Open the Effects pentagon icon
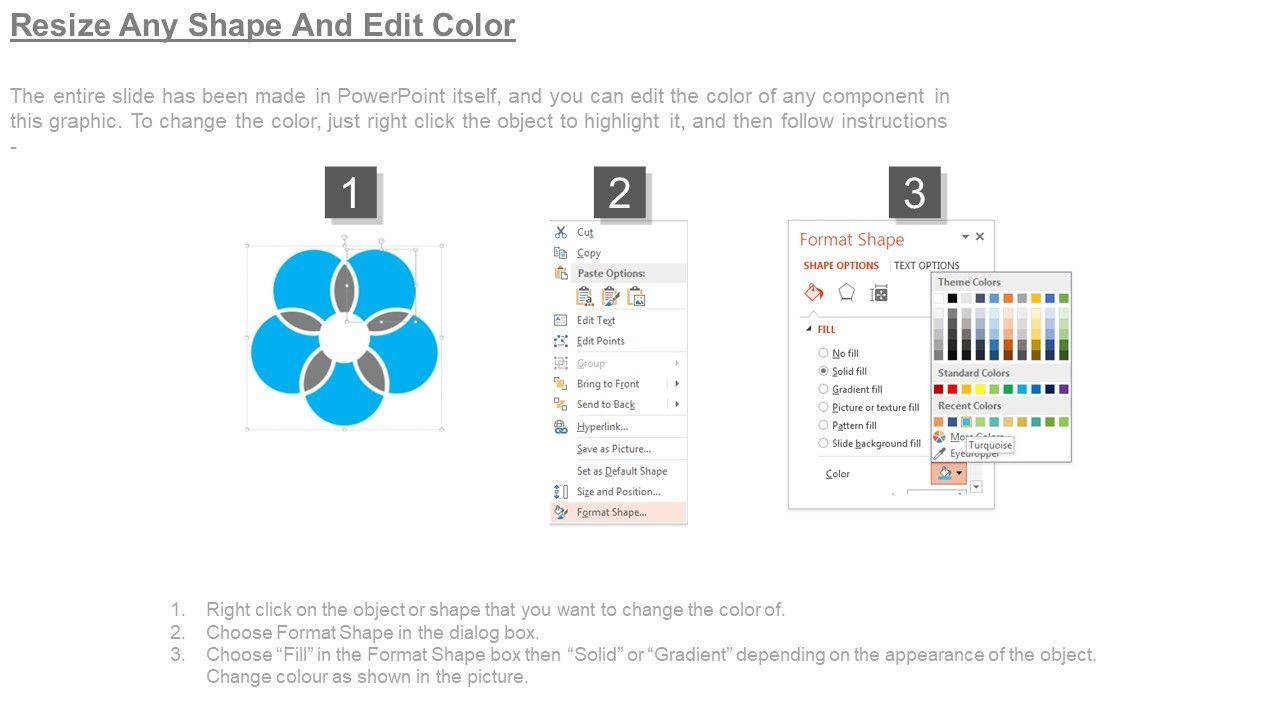Screen dimensions: 1280x720 point(847,293)
